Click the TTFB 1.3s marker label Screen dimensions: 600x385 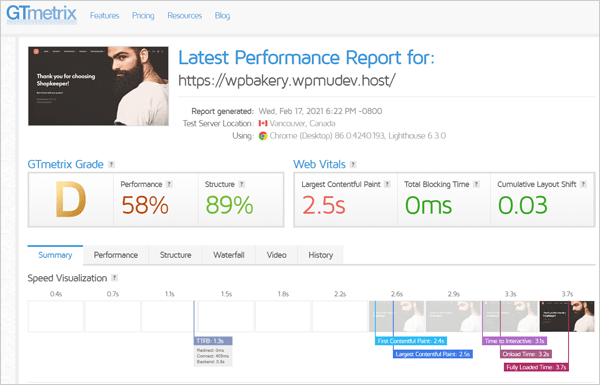point(213,341)
